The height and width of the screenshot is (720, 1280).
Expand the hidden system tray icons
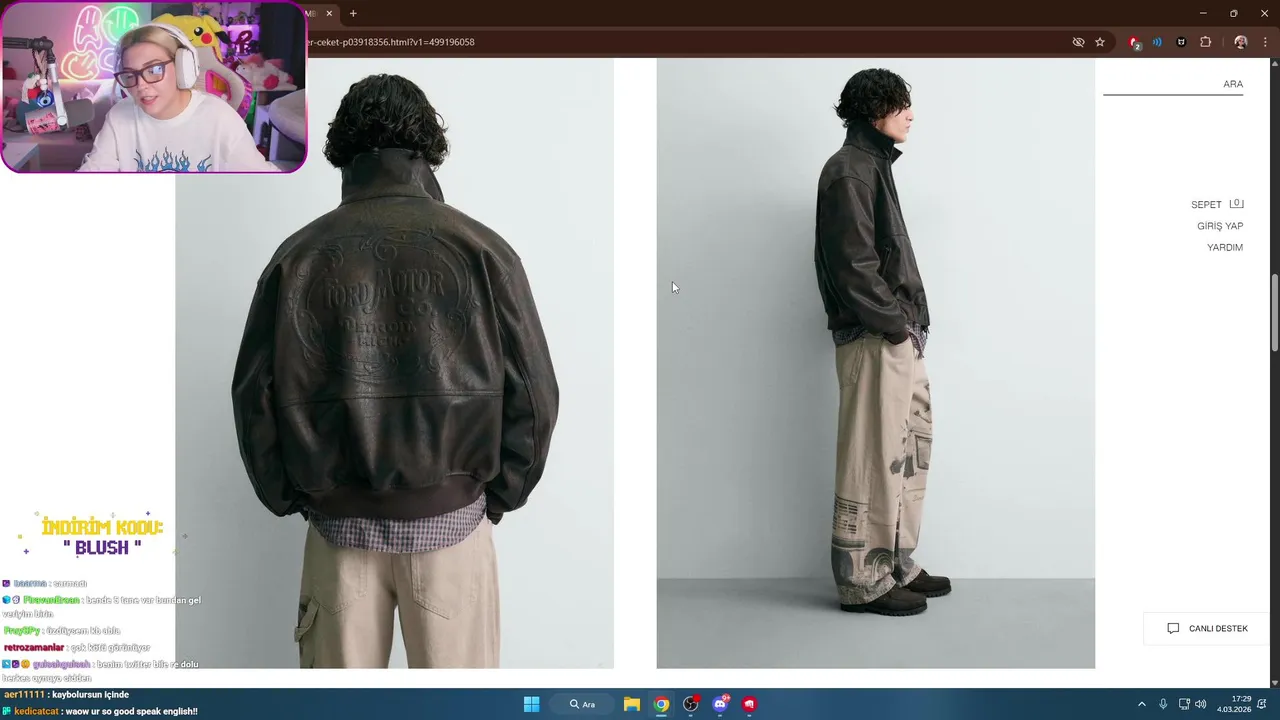pos(1142,704)
